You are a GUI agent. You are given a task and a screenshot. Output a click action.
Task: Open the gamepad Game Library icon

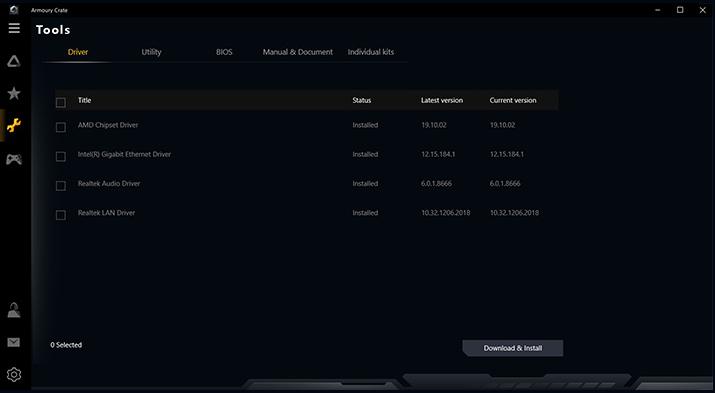(x=14, y=159)
